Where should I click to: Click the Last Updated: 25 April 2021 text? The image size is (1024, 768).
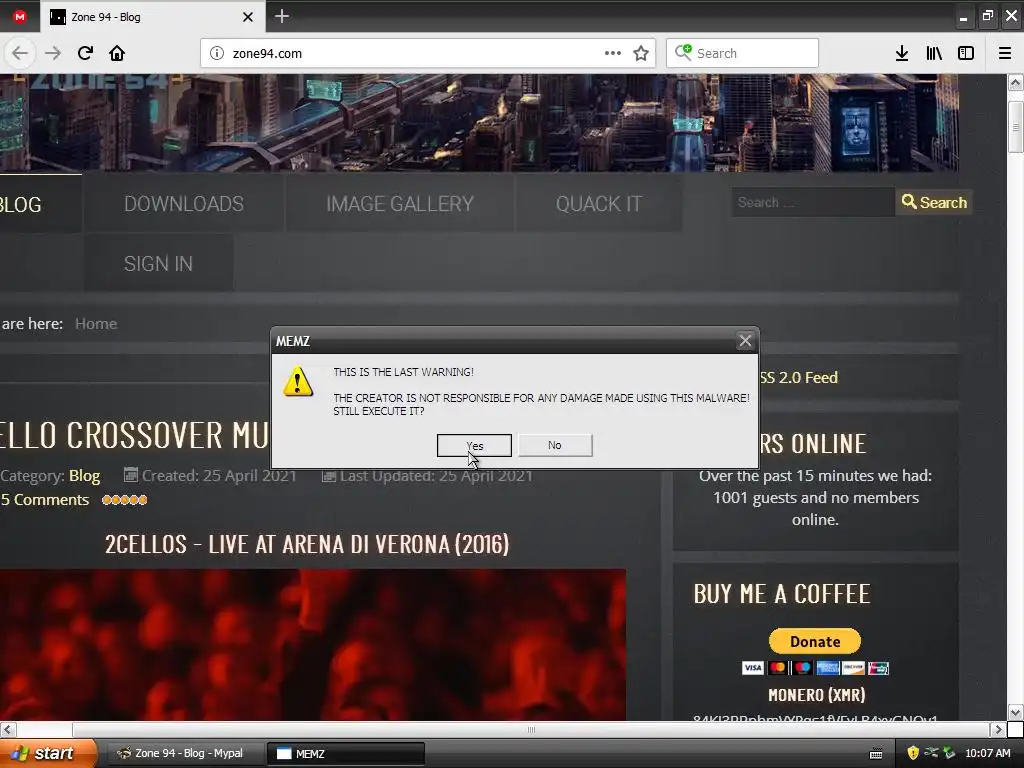coord(436,475)
